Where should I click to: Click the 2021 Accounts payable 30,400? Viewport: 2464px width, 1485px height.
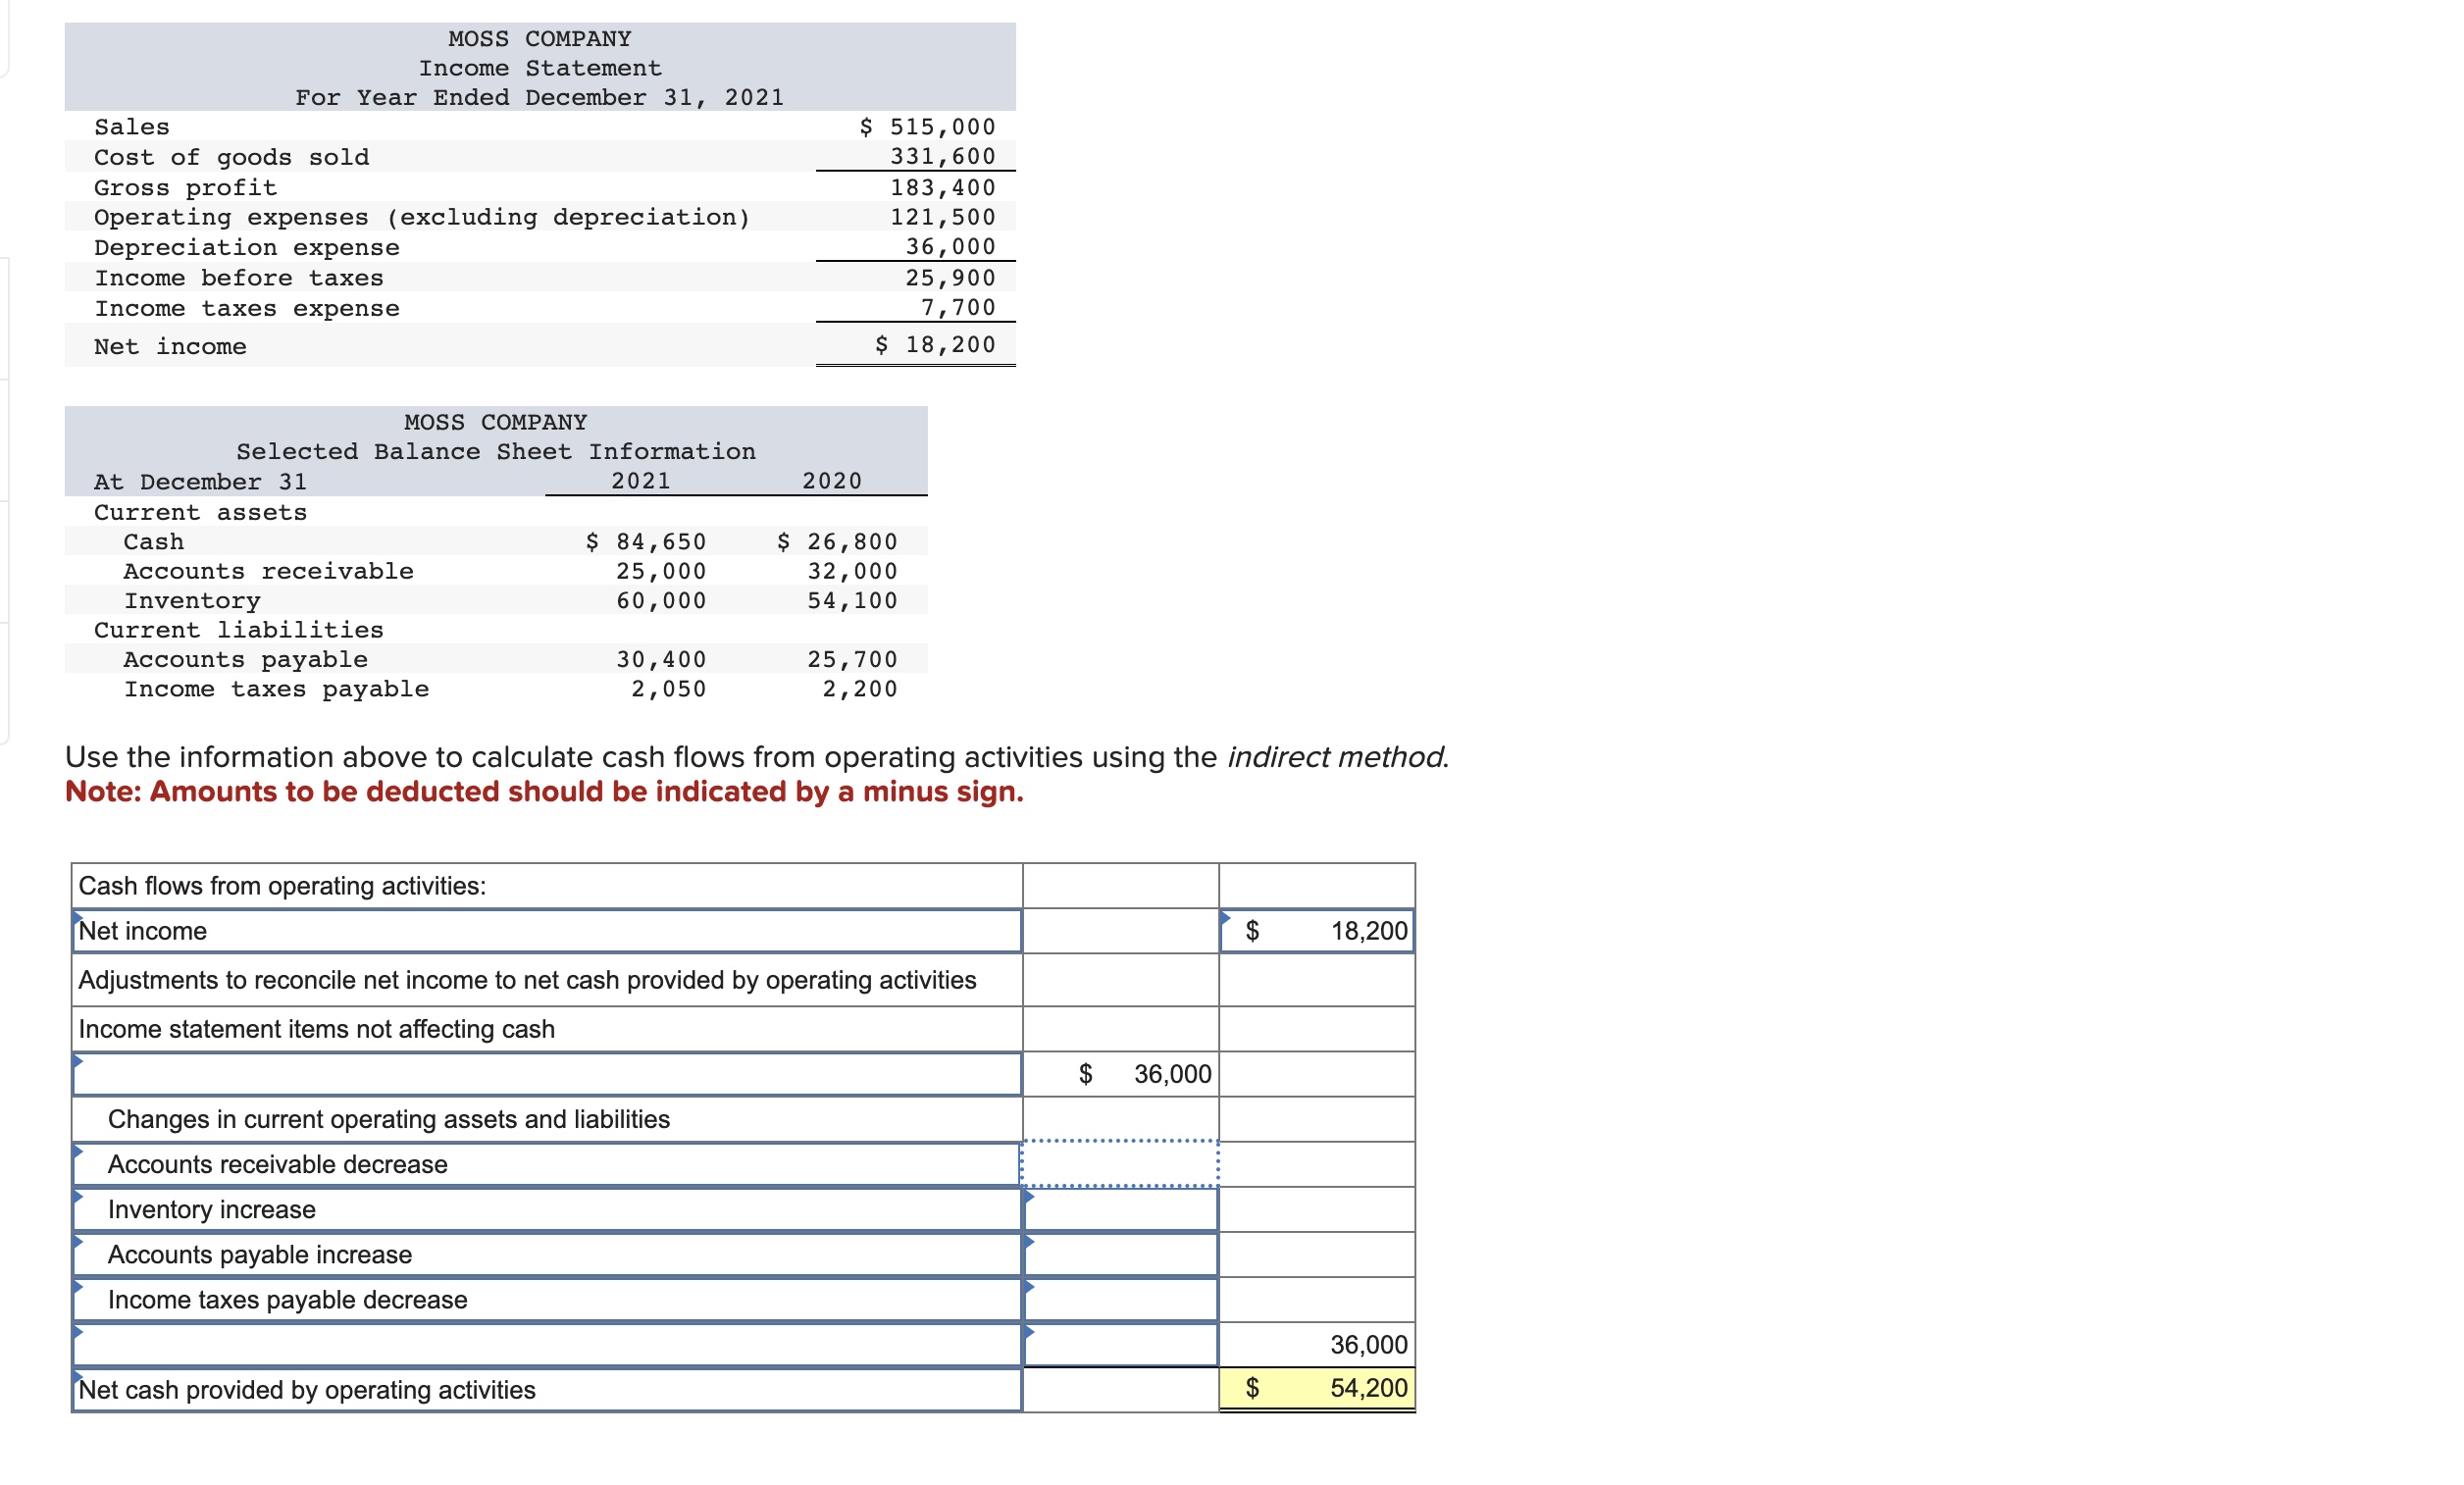tap(661, 659)
